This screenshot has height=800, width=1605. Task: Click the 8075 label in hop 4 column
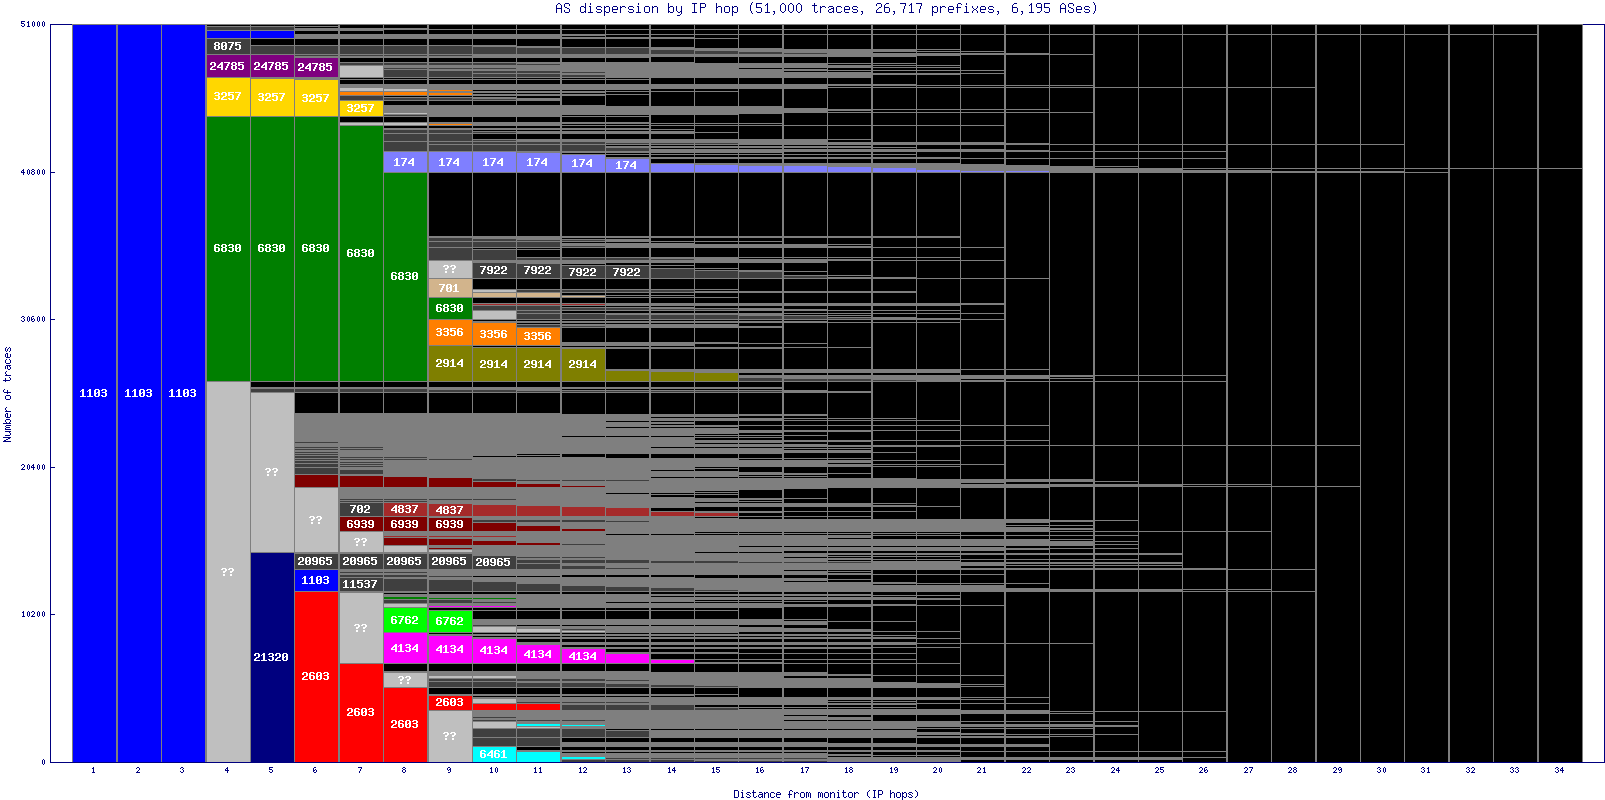(227, 46)
